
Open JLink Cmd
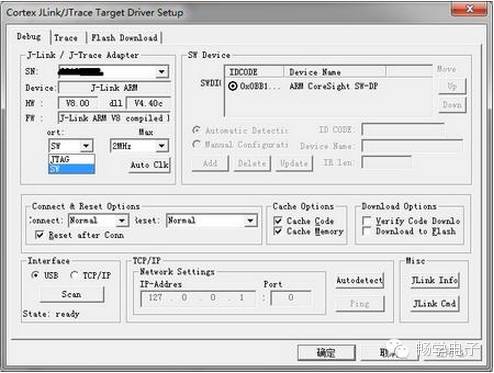click(x=434, y=304)
